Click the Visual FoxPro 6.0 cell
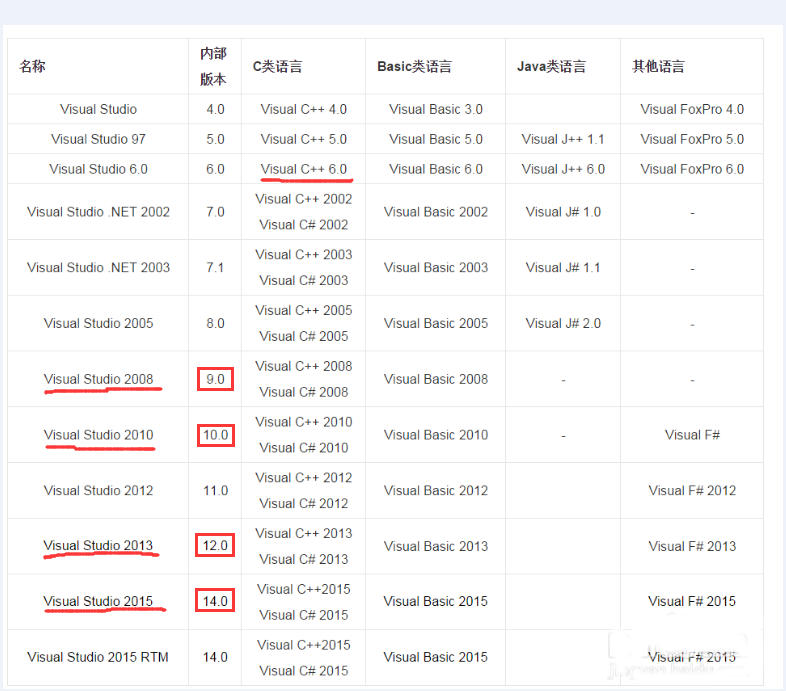This screenshot has height=691, width=786. point(692,169)
